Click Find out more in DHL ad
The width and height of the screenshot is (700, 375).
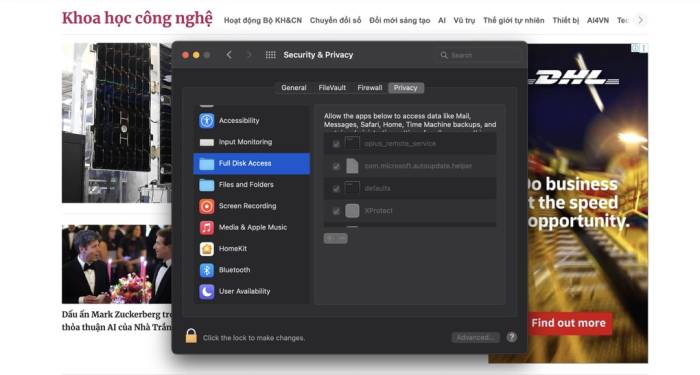(x=568, y=323)
